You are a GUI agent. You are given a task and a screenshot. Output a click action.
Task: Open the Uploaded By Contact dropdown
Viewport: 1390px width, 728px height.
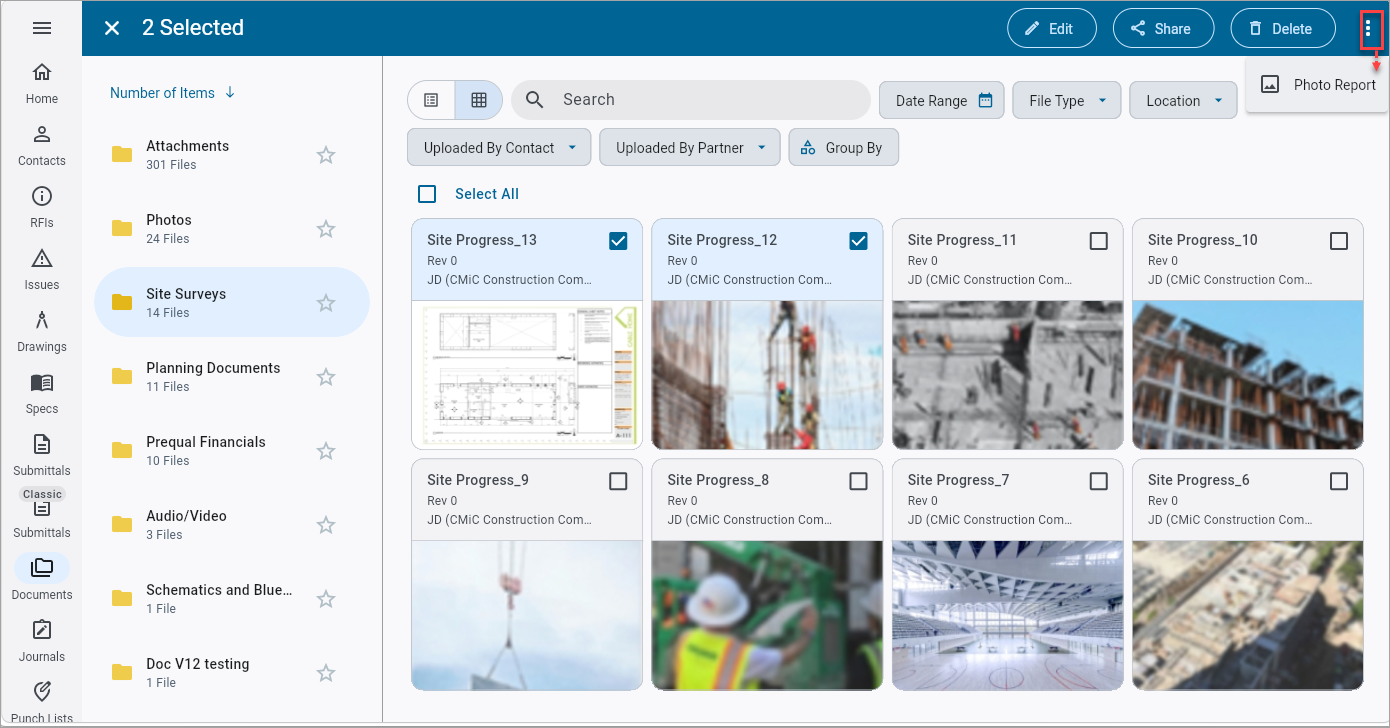pyautogui.click(x=499, y=148)
